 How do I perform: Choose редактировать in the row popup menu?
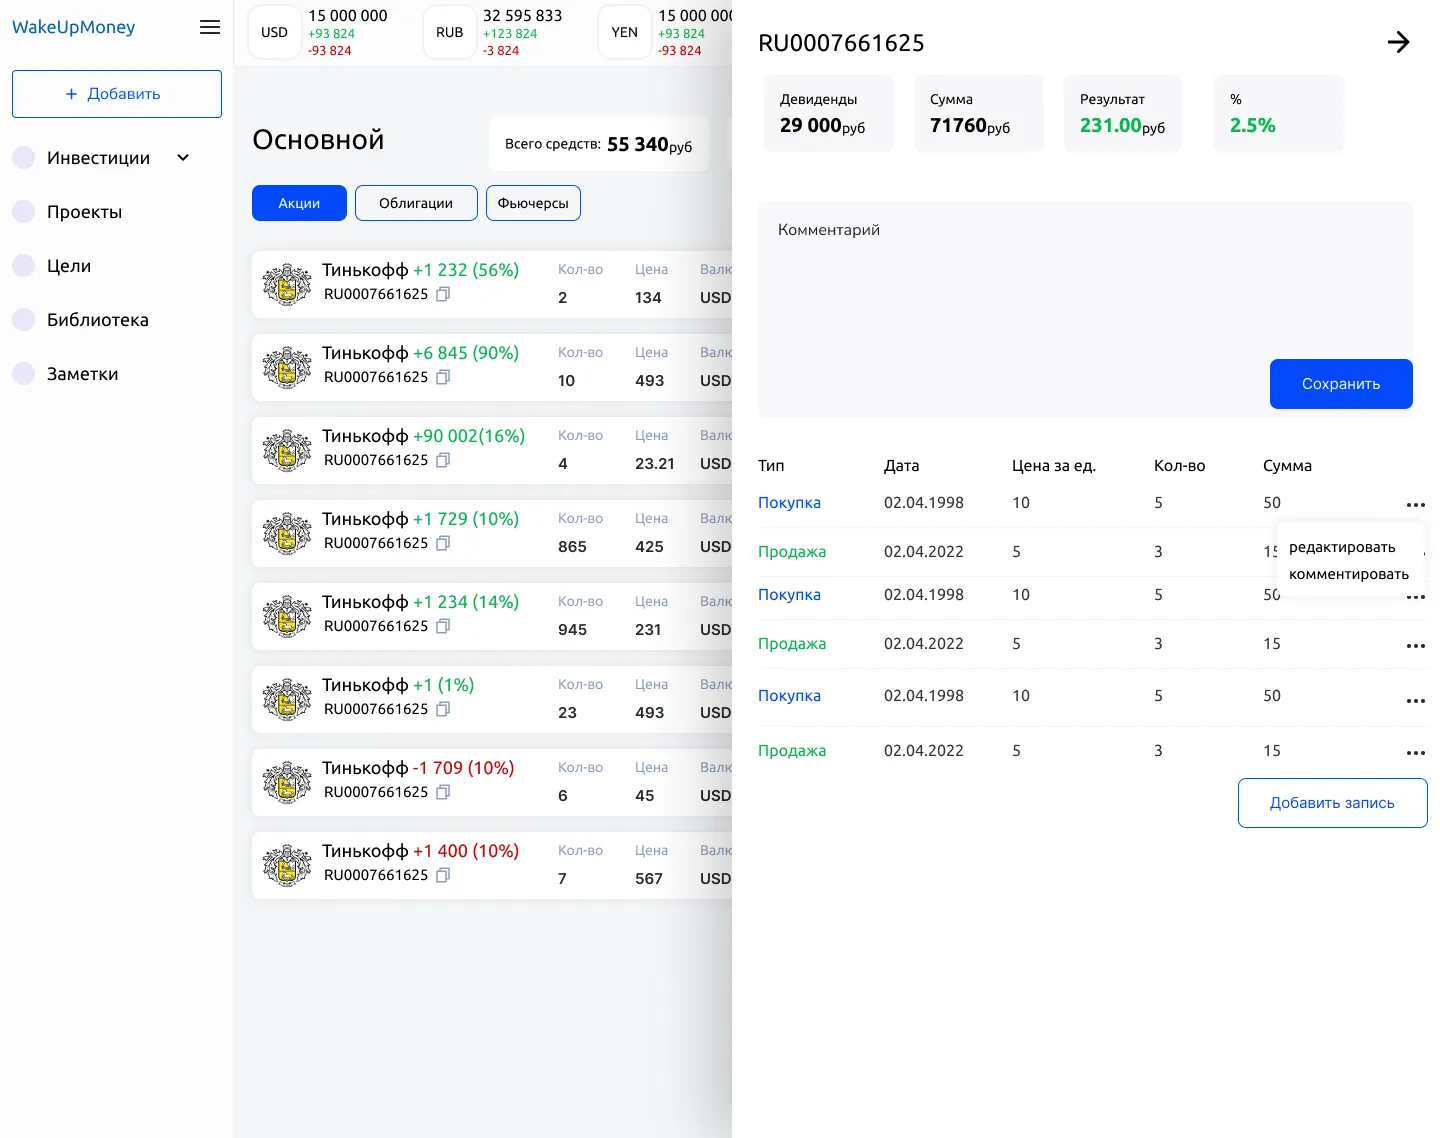click(x=1342, y=547)
